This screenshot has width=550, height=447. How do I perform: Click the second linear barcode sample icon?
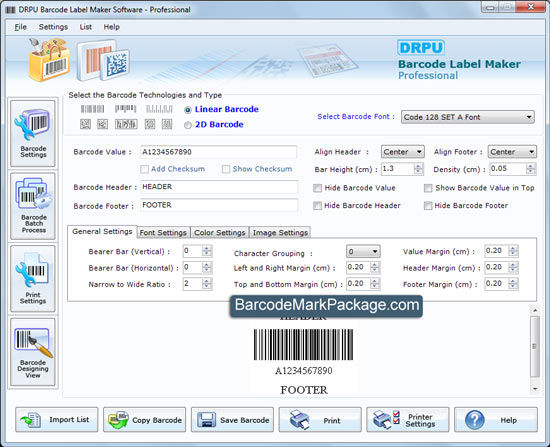tap(126, 109)
